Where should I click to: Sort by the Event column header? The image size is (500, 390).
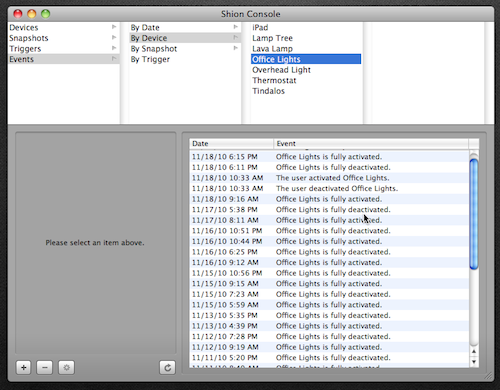click(371, 144)
